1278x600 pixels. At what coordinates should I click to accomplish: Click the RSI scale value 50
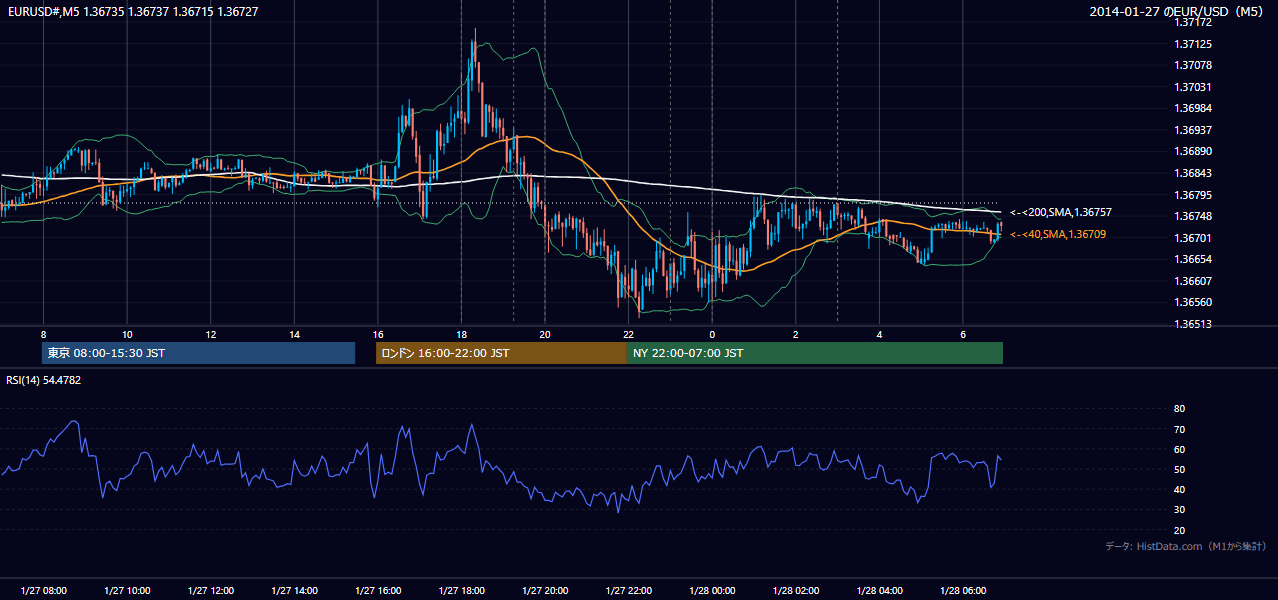(1179, 469)
